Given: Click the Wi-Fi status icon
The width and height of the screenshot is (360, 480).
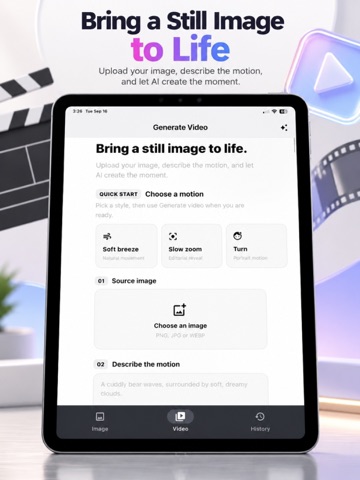Looking at the screenshot, I should click(x=274, y=111).
